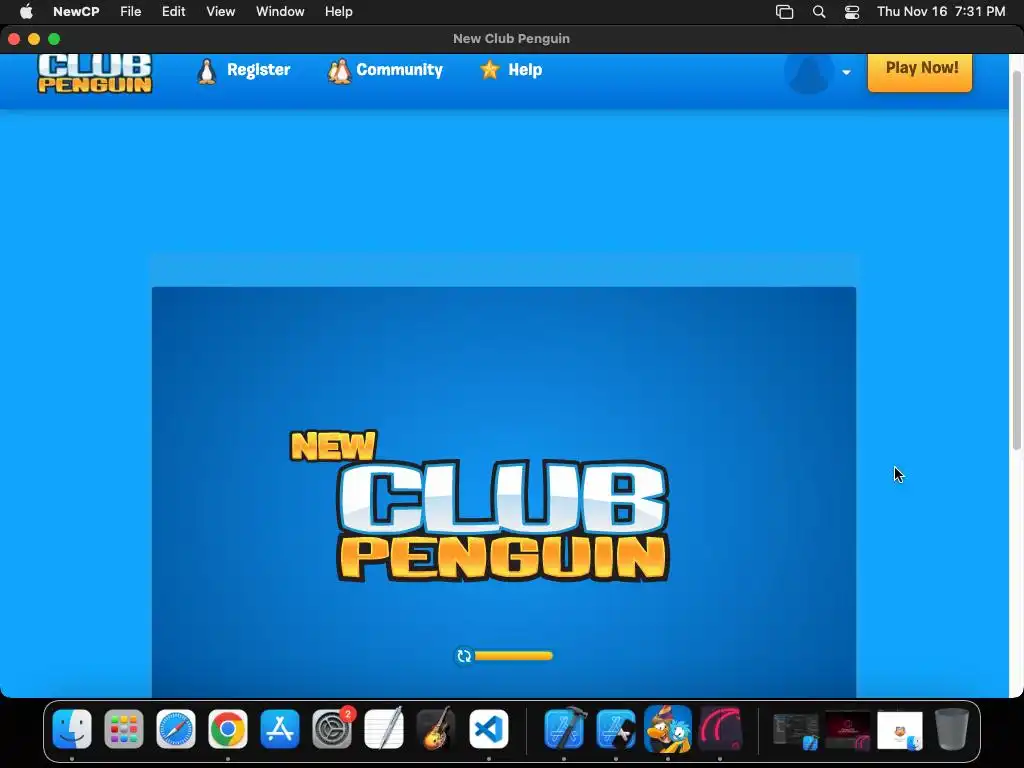Open System Settings with badge in Dock
1024x768 pixels.
pos(332,729)
